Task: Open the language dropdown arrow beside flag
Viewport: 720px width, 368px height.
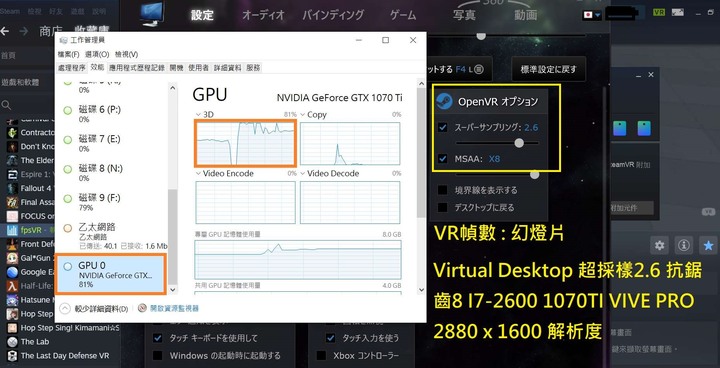Action: 597,15
